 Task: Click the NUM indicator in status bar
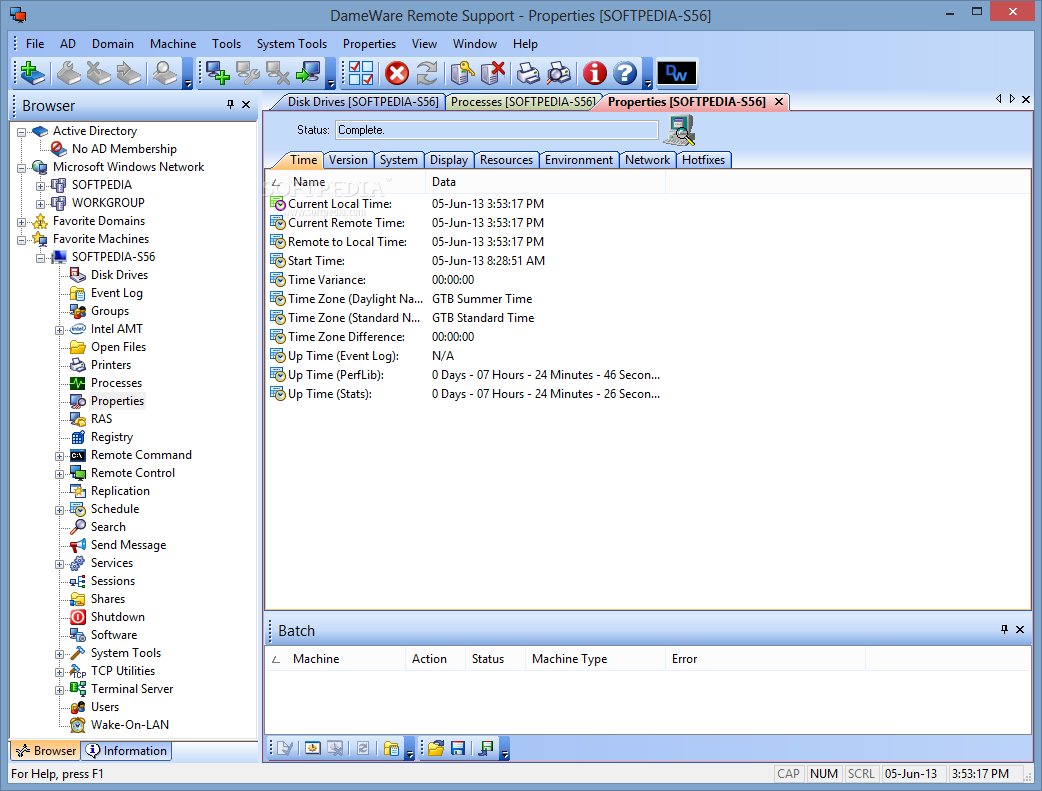(823, 774)
